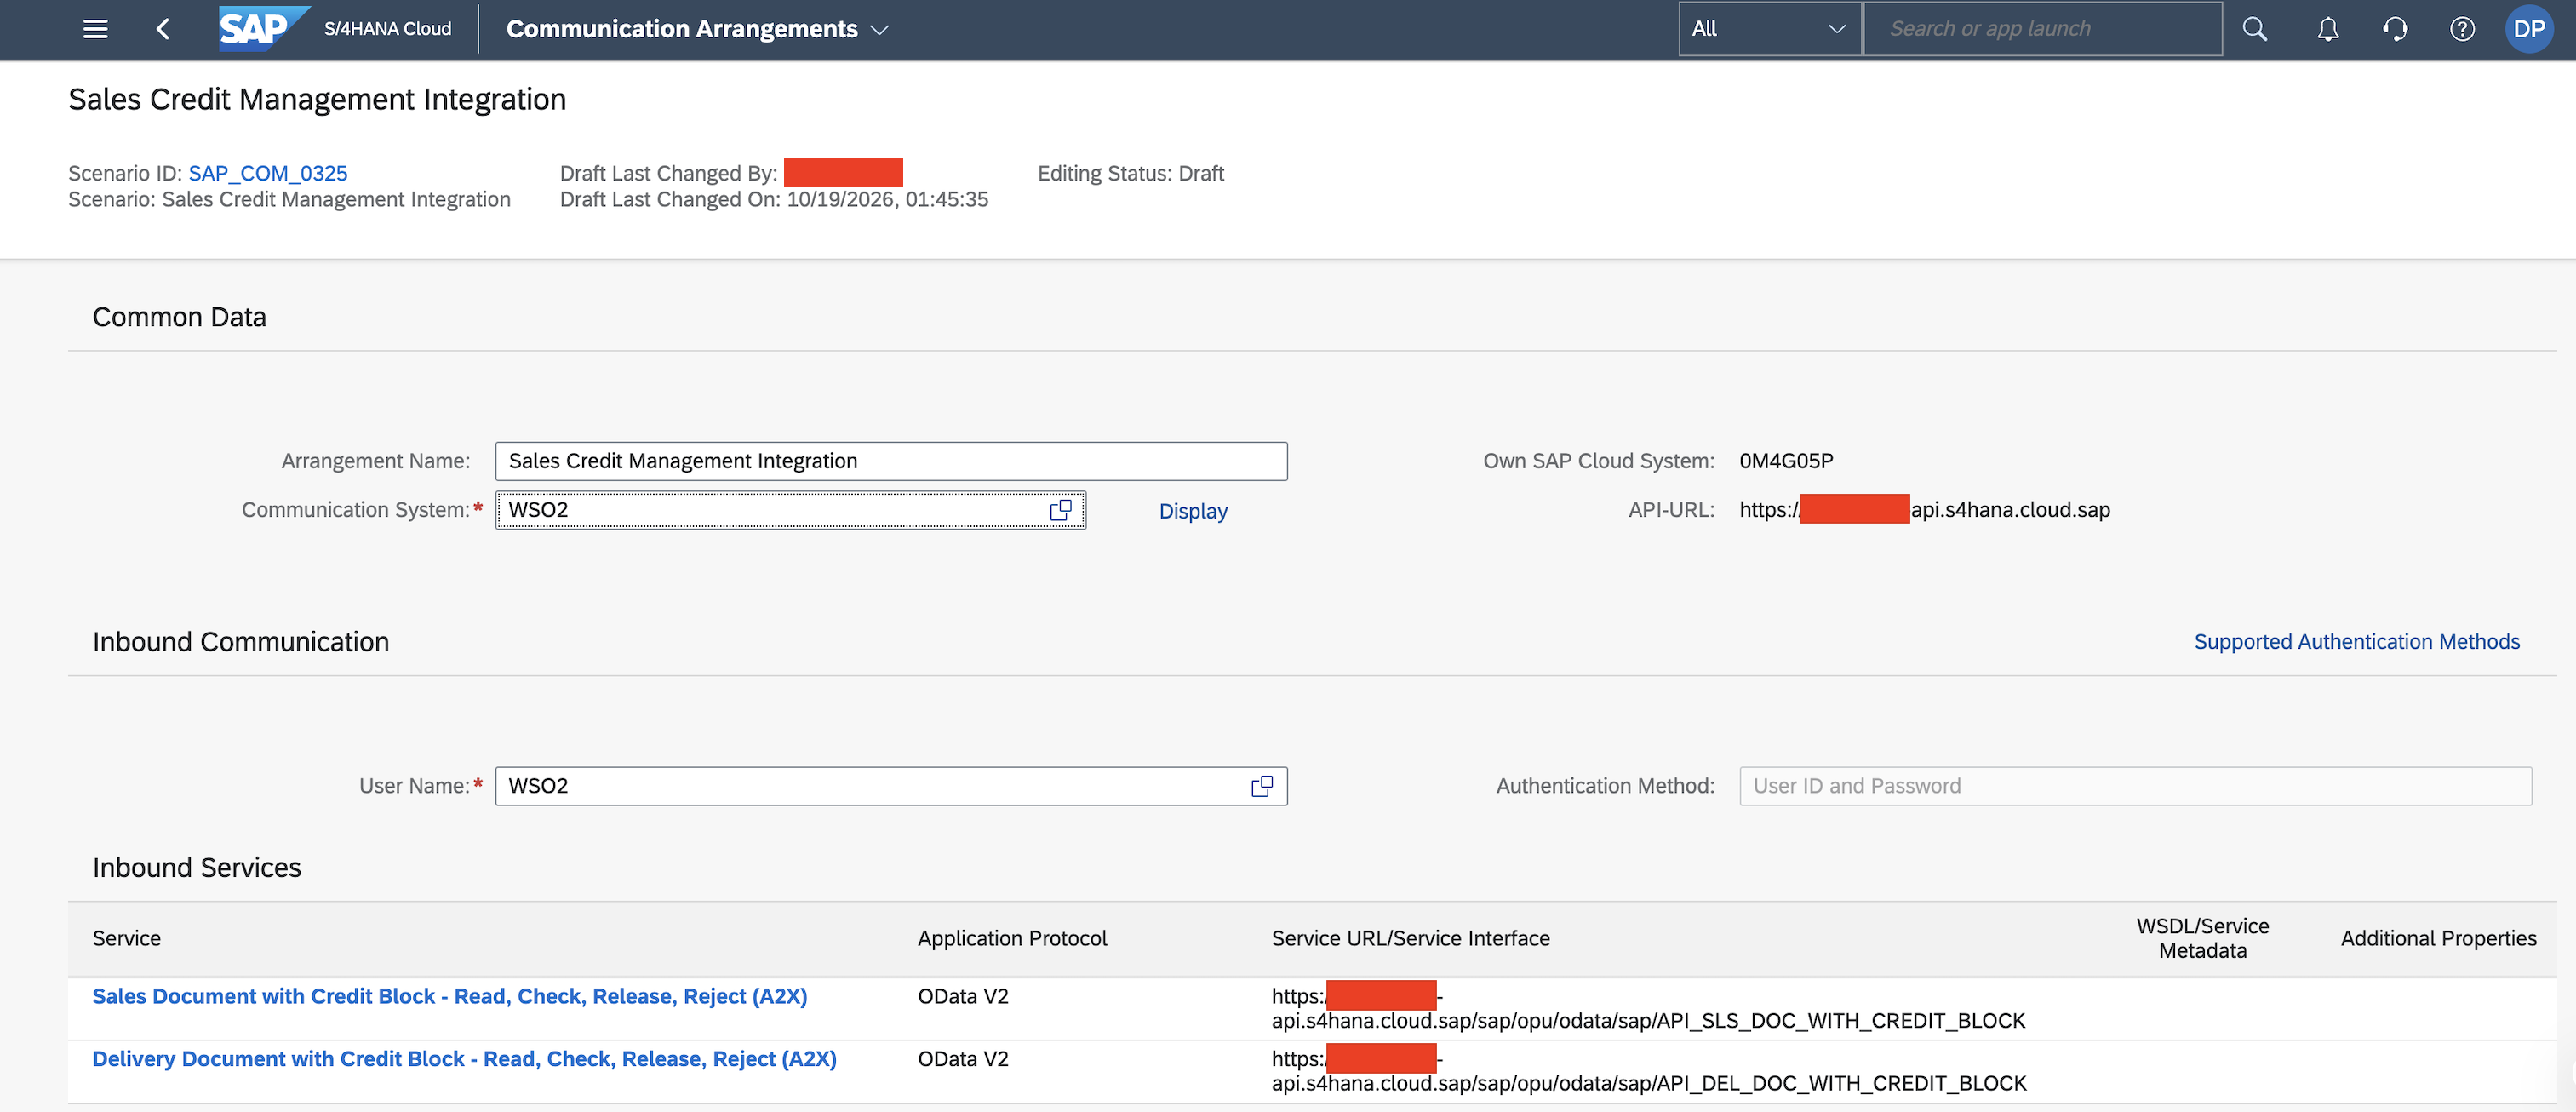This screenshot has width=2576, height=1112.
Task: Open the hamburger navigation menu
Action: point(95,29)
